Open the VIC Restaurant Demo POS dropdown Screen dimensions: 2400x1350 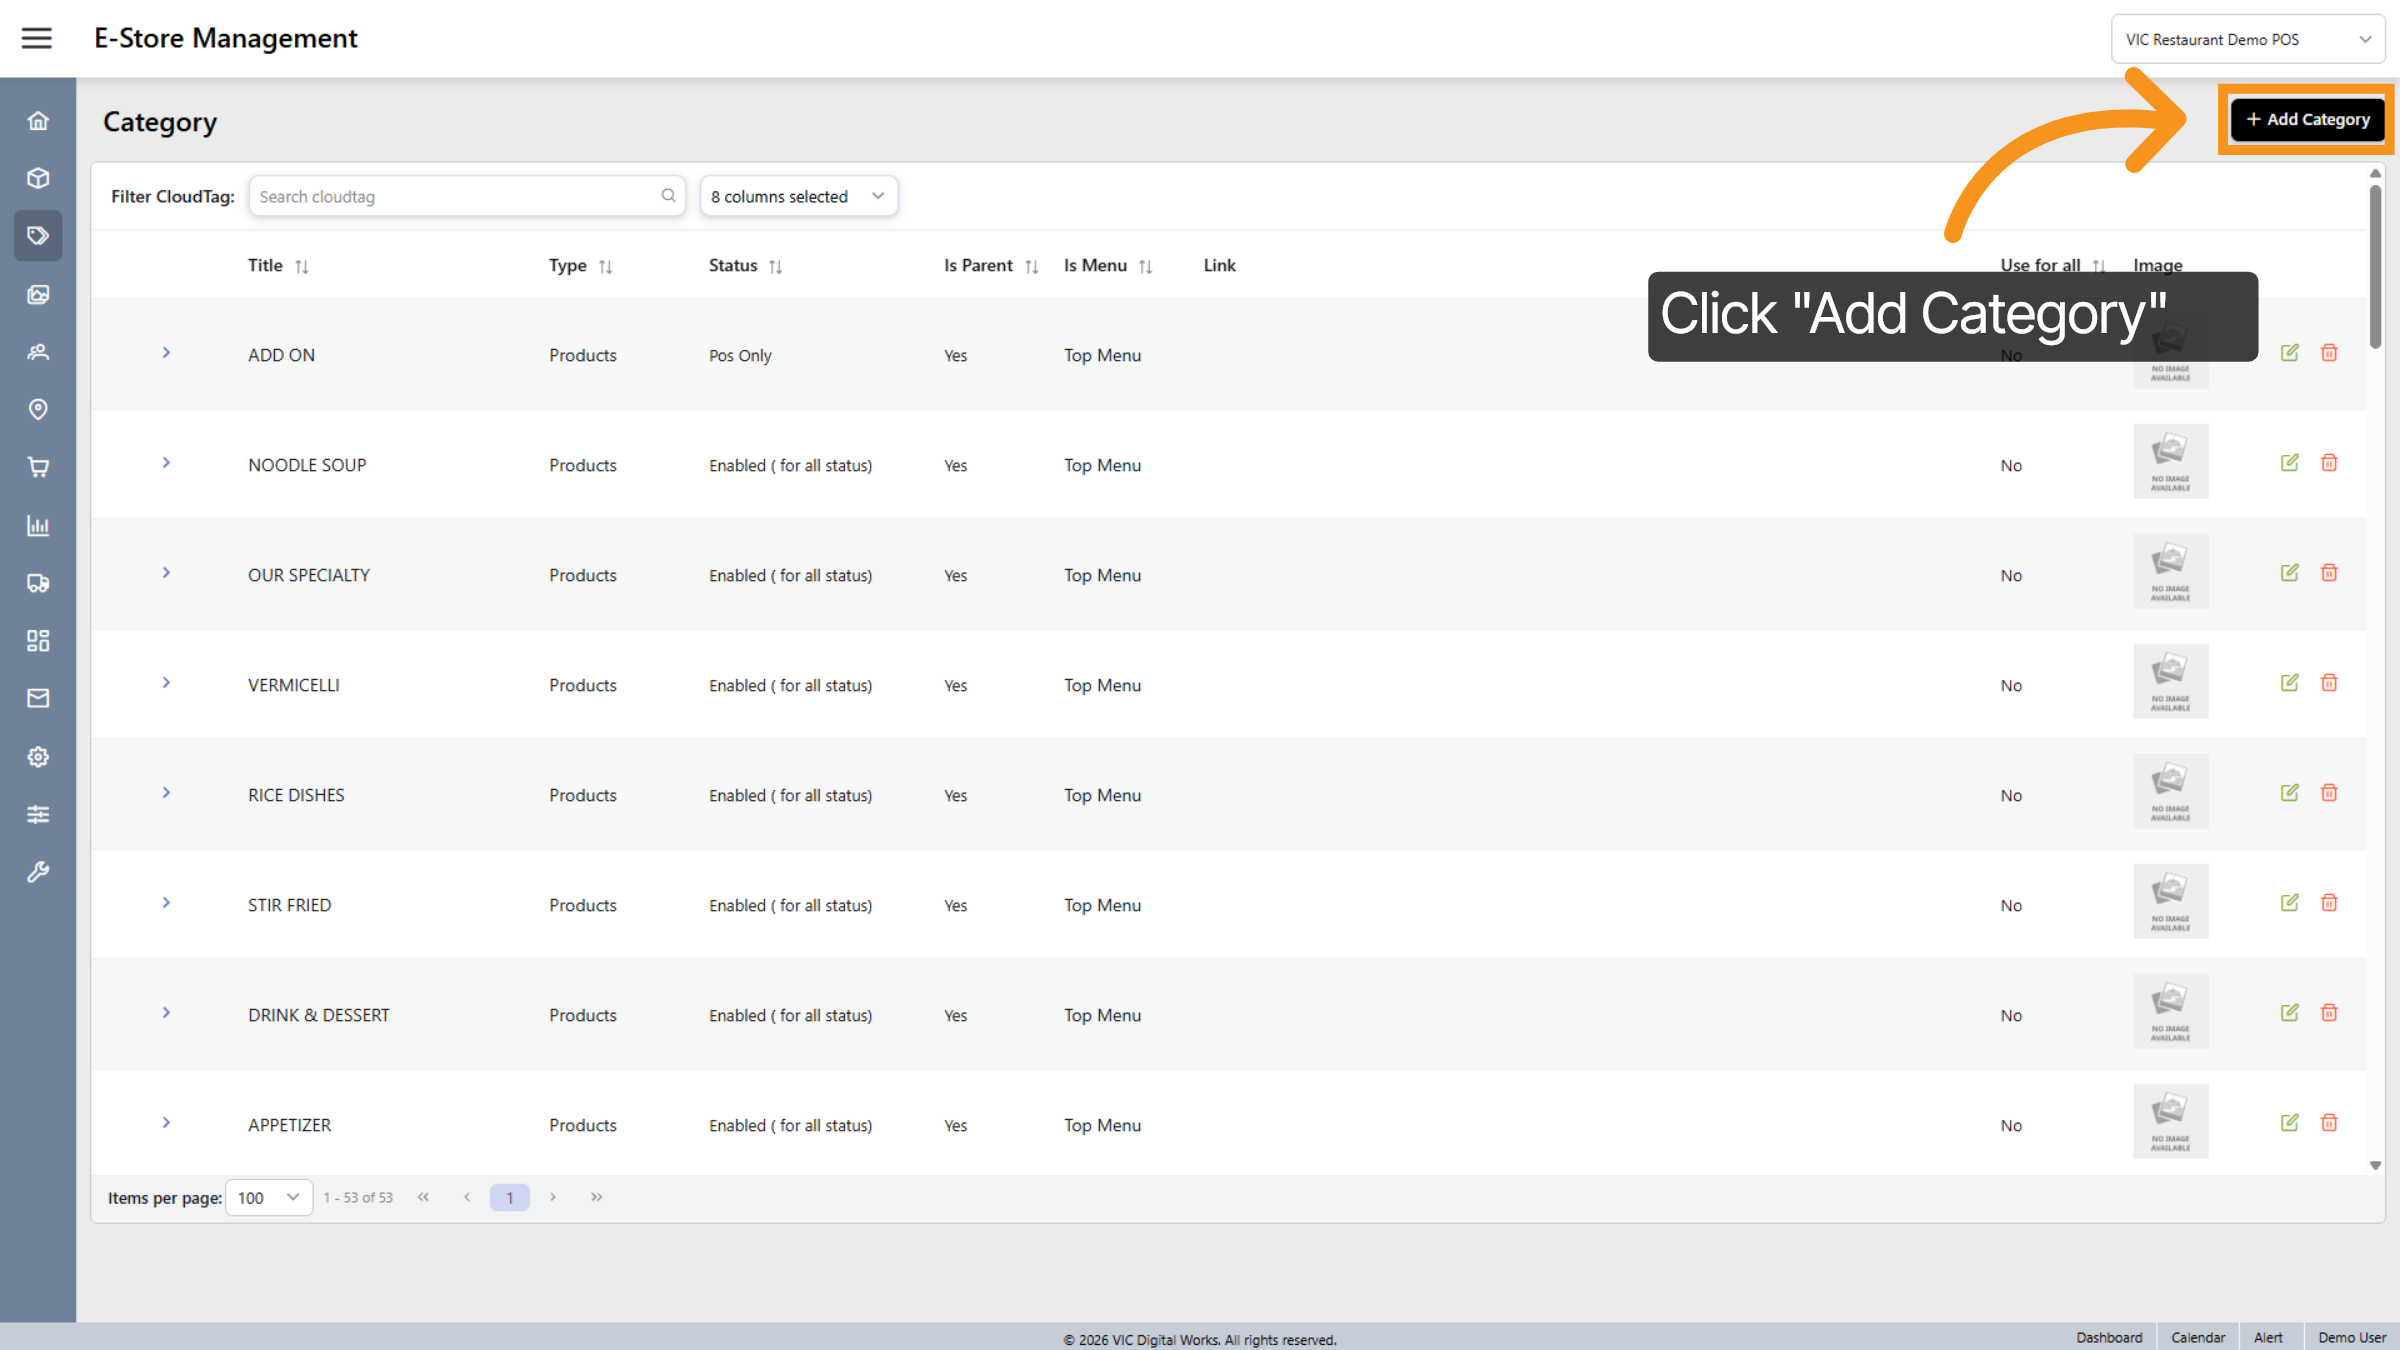(x=2247, y=38)
